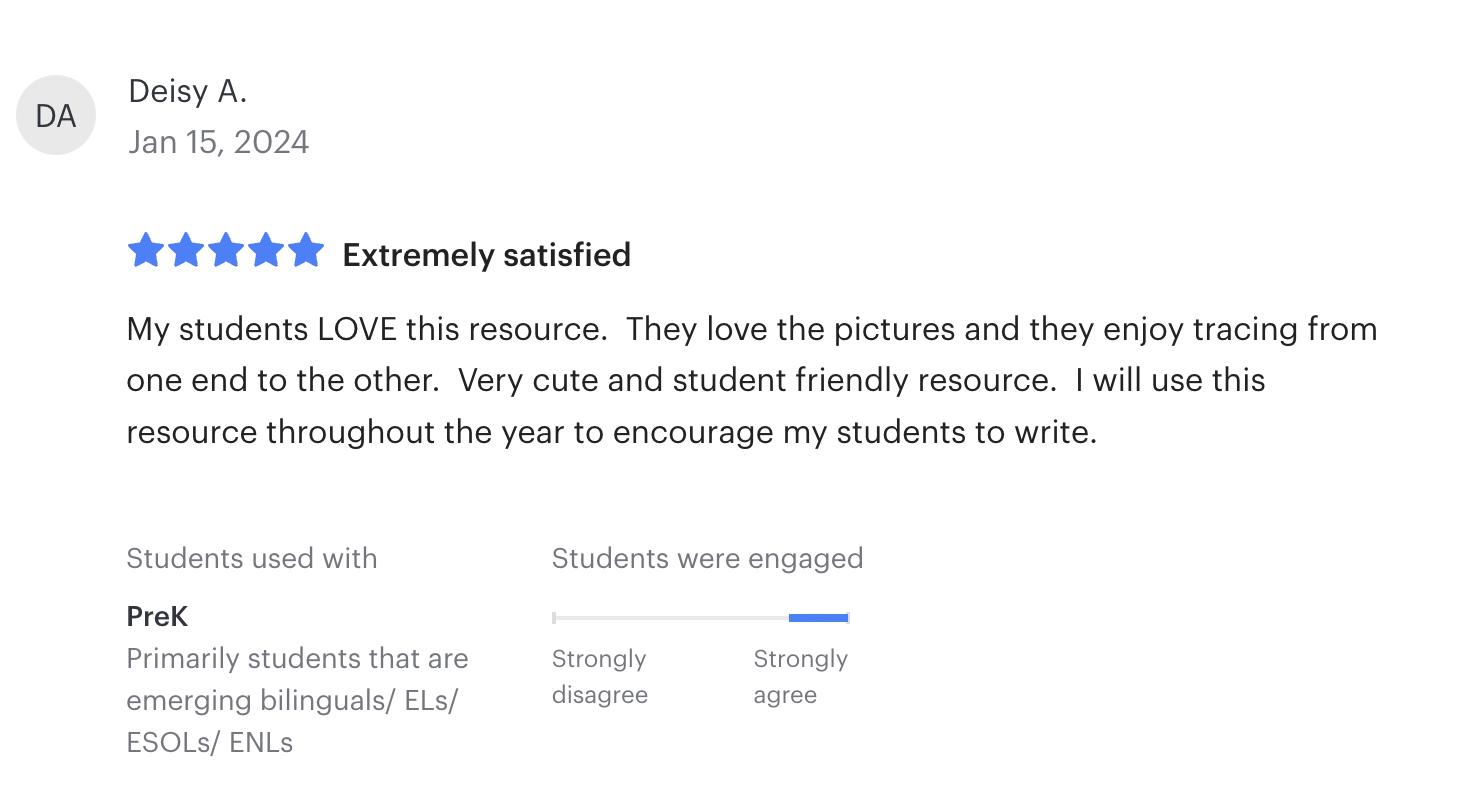Click the Extremely satisfied rating label

(x=486, y=255)
